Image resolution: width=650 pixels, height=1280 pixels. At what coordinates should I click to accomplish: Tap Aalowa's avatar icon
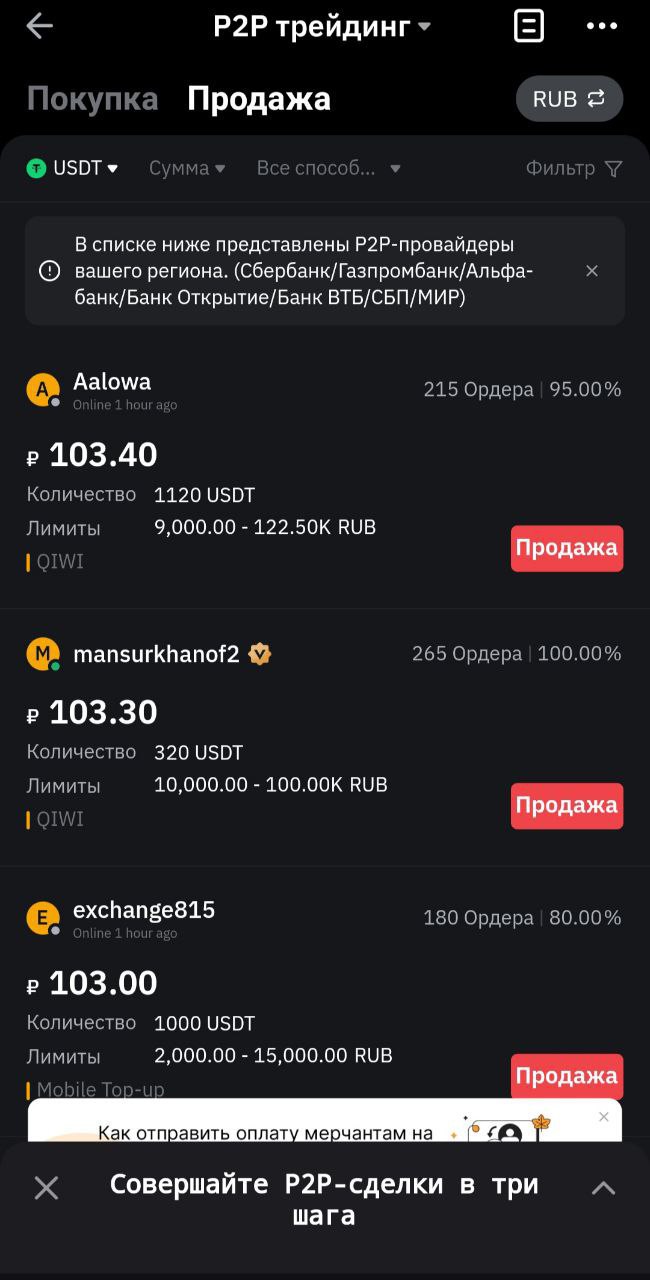pyautogui.click(x=42, y=390)
